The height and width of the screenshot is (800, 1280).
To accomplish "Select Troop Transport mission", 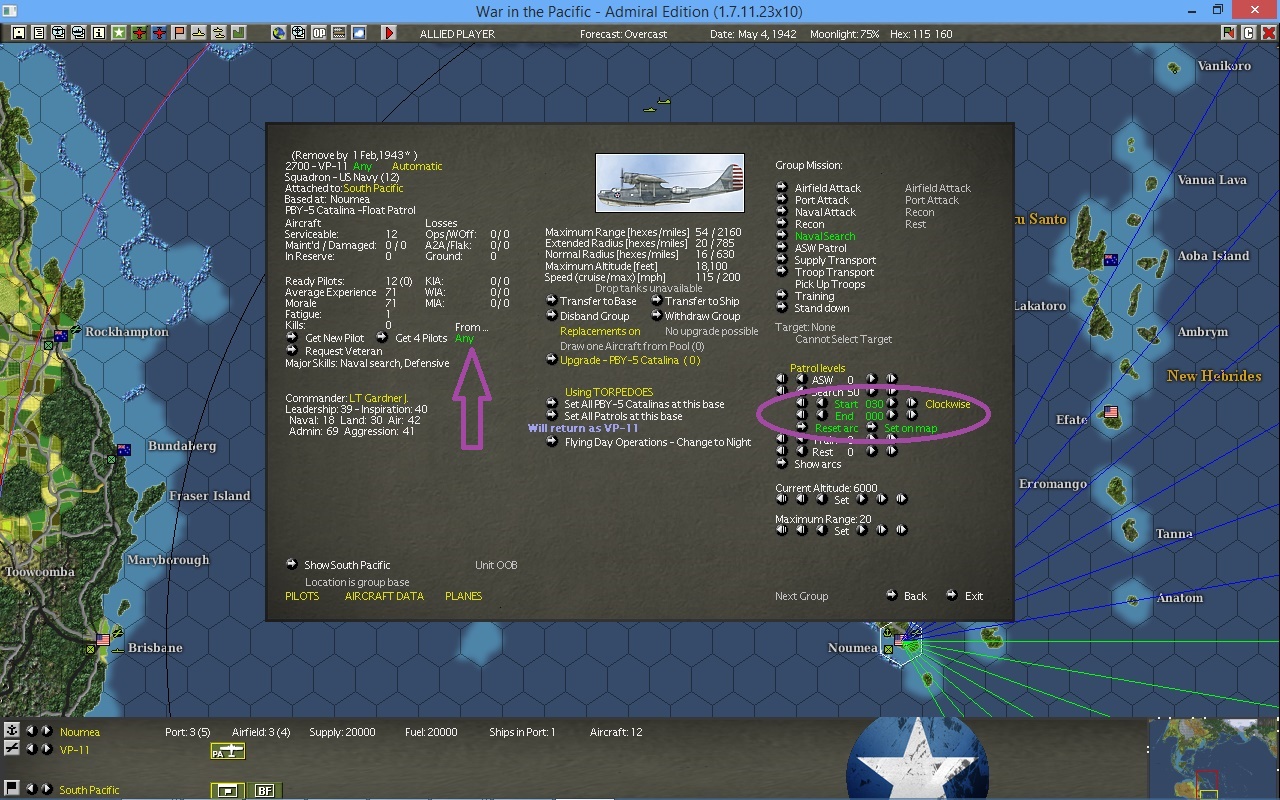I will [x=834, y=272].
